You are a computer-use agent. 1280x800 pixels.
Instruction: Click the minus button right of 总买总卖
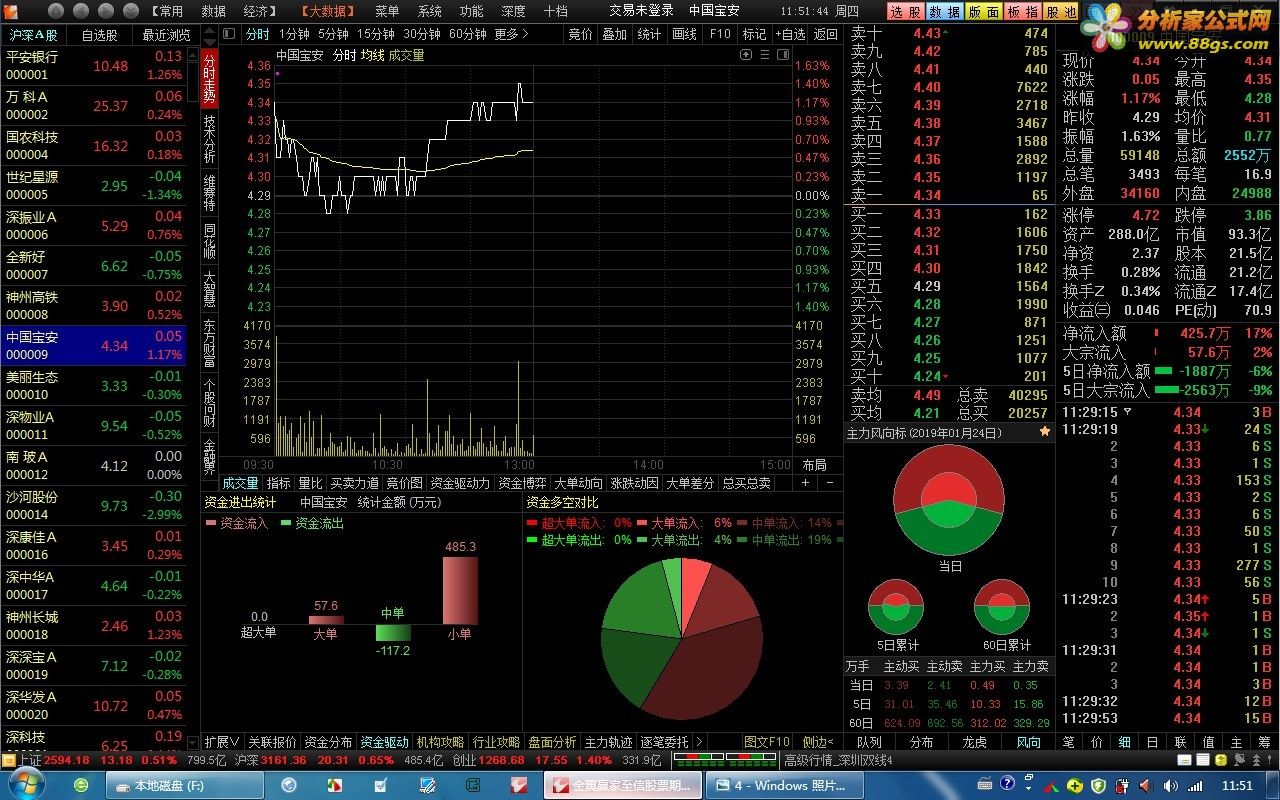point(828,483)
